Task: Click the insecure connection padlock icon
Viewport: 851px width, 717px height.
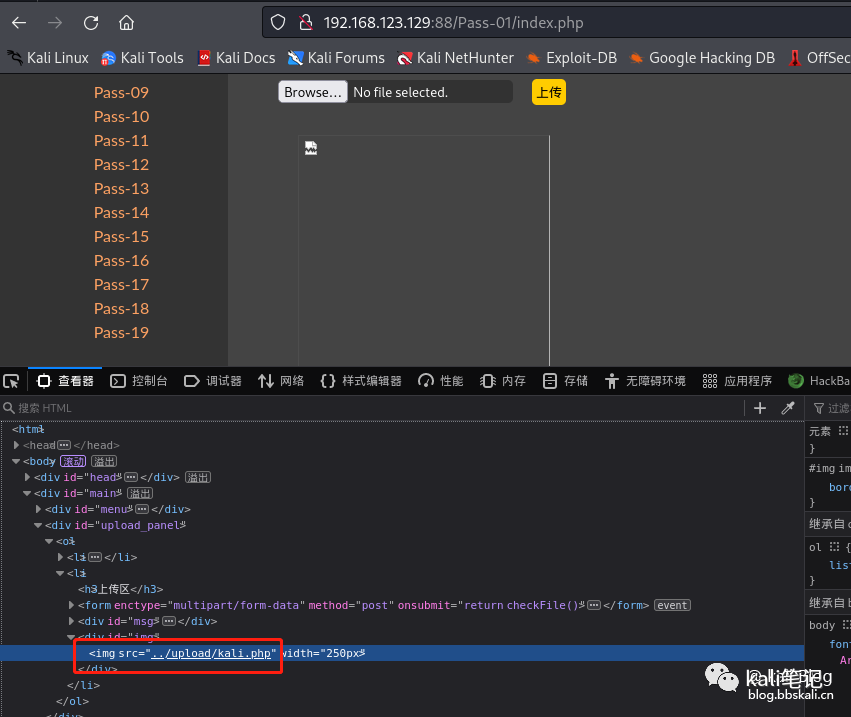Action: click(306, 23)
